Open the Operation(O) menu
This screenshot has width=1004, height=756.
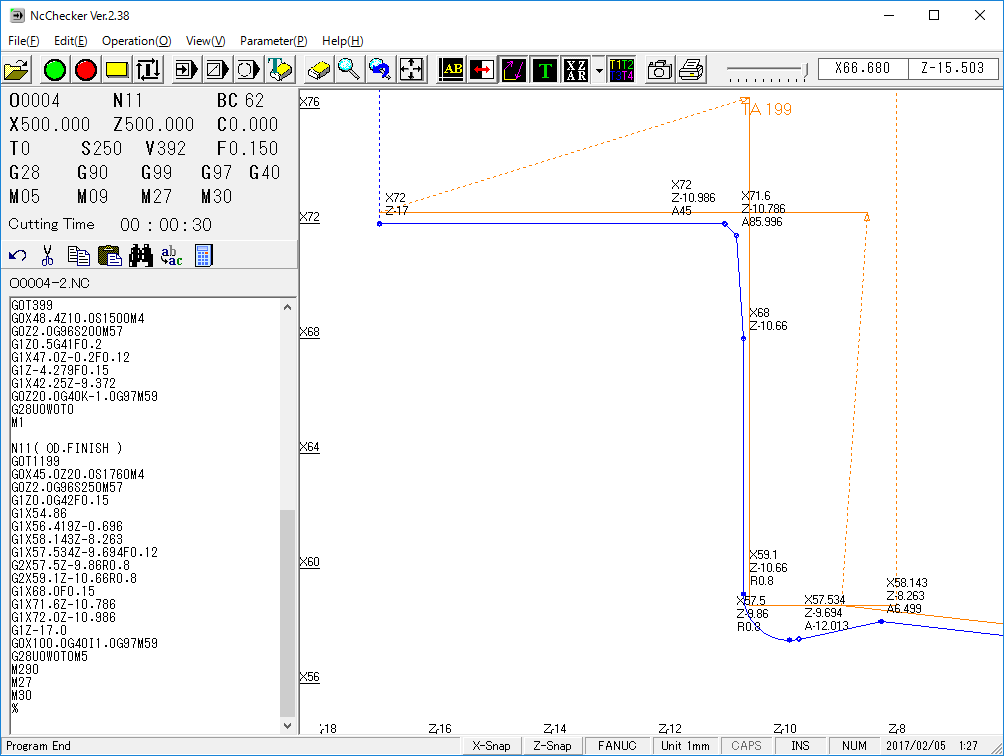(x=136, y=41)
